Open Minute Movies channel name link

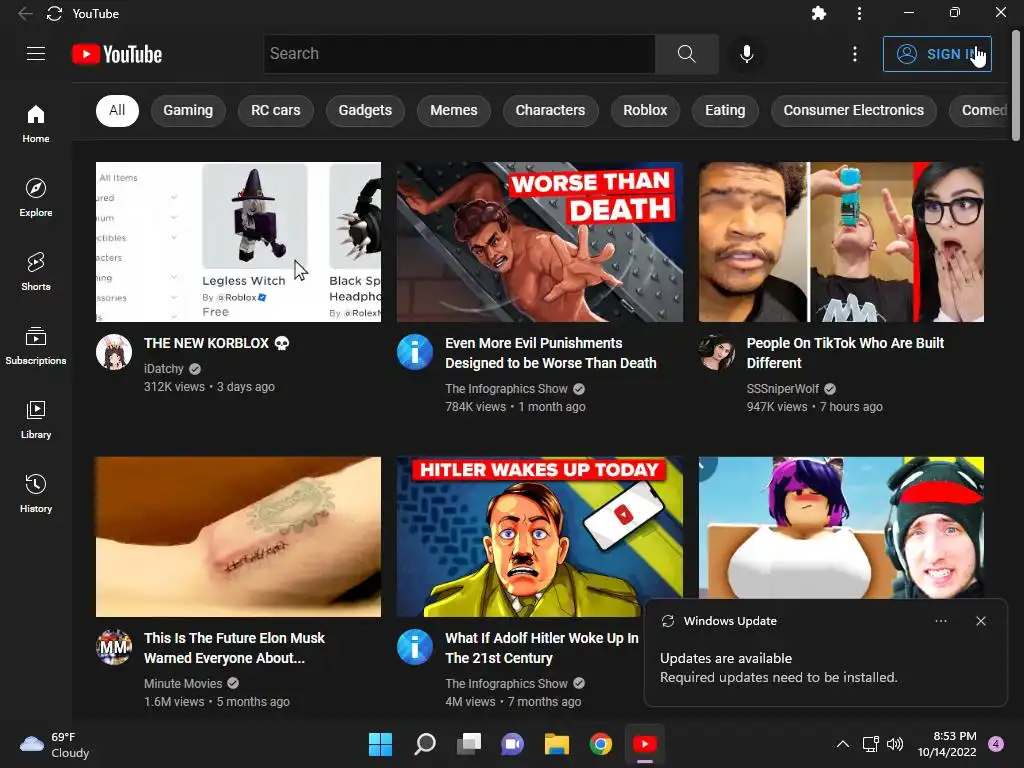coord(183,684)
